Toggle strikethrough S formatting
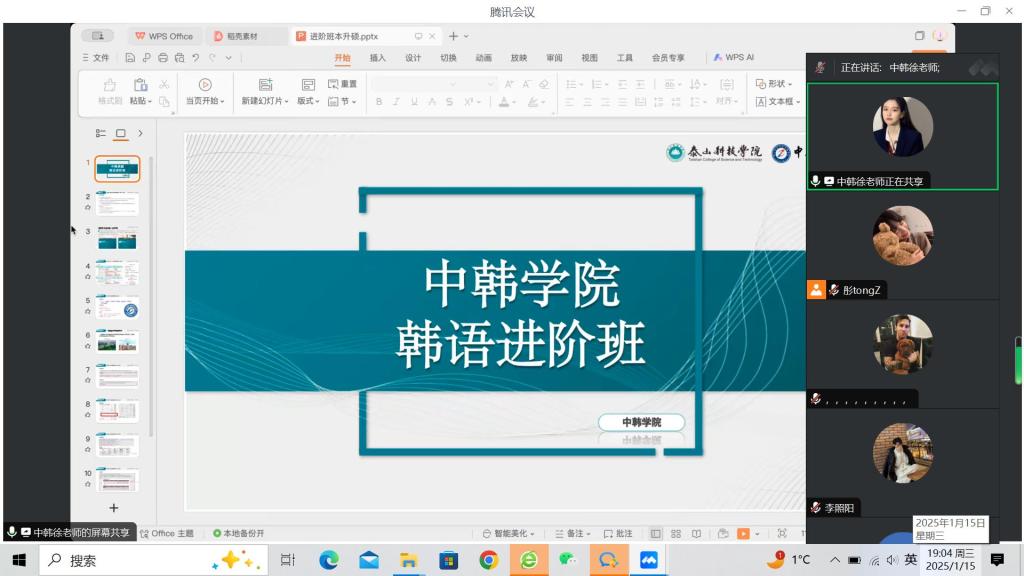1024x576 pixels. tap(449, 102)
